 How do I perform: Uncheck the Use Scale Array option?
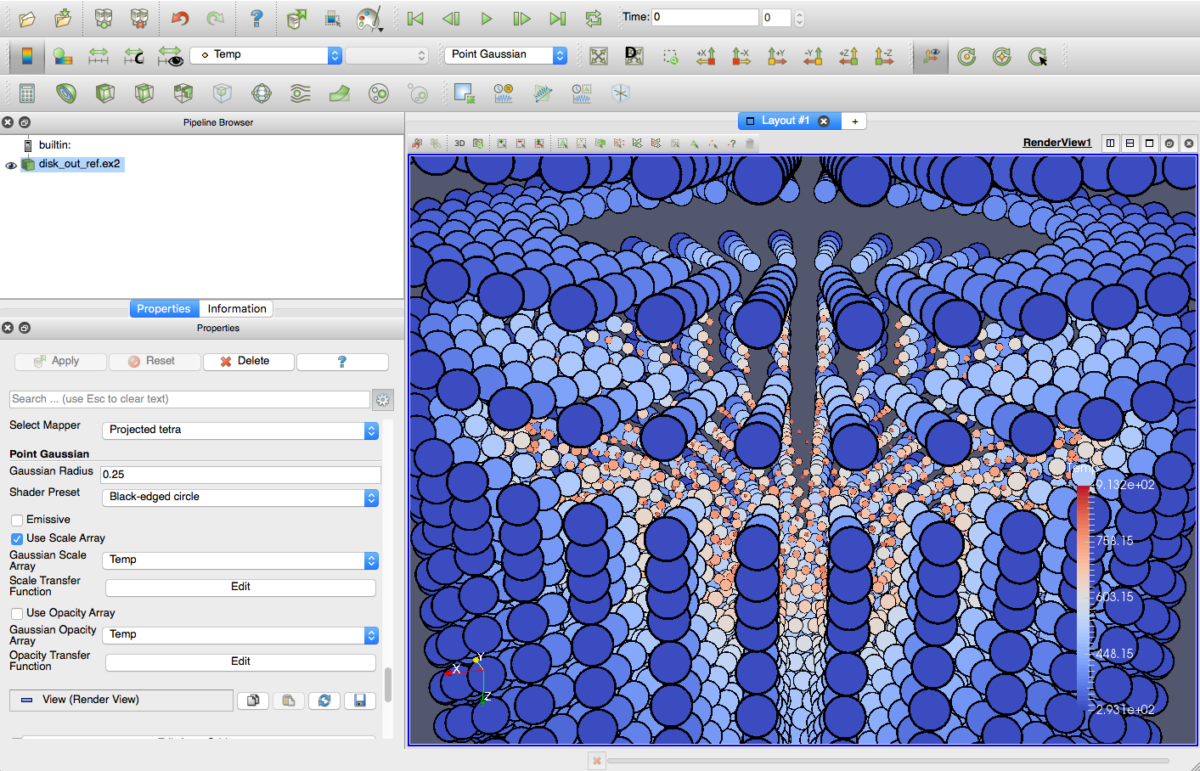17,538
